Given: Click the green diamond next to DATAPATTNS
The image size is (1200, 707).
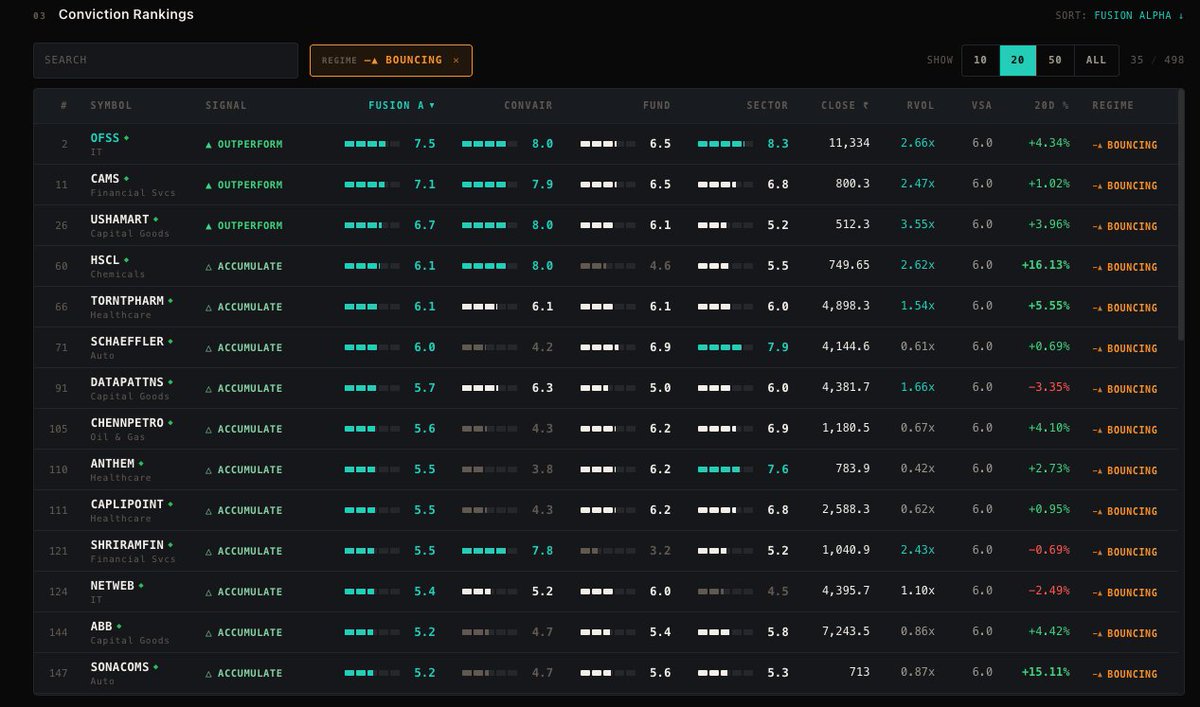Looking at the screenshot, I should 171,382.
